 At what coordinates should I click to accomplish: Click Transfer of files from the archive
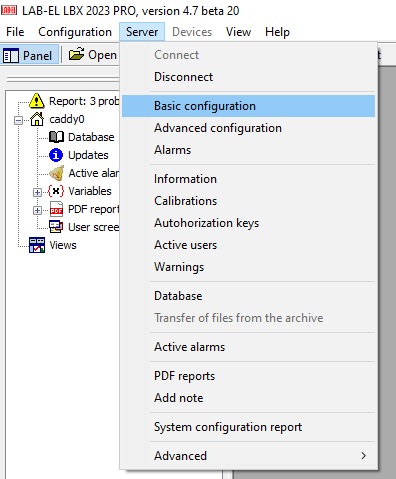(x=248, y=318)
